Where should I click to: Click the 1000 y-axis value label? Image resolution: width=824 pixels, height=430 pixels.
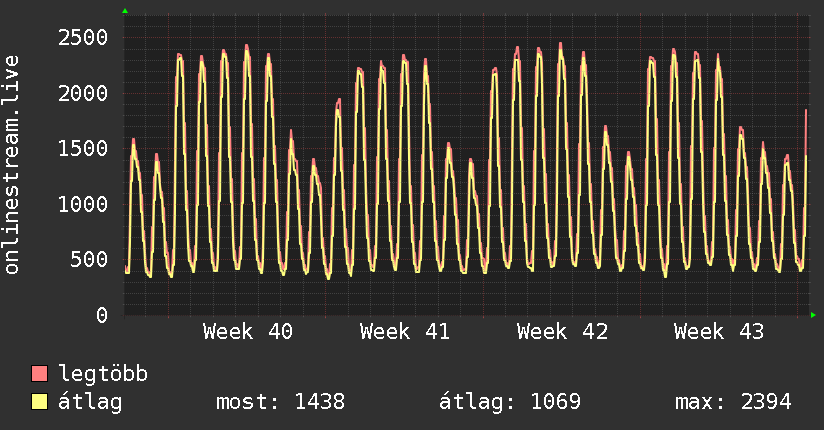83,204
